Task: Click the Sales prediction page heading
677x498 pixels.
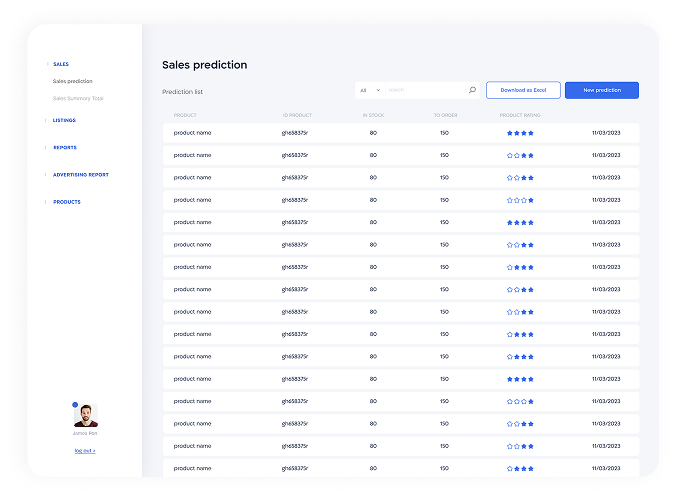Action: click(x=205, y=65)
